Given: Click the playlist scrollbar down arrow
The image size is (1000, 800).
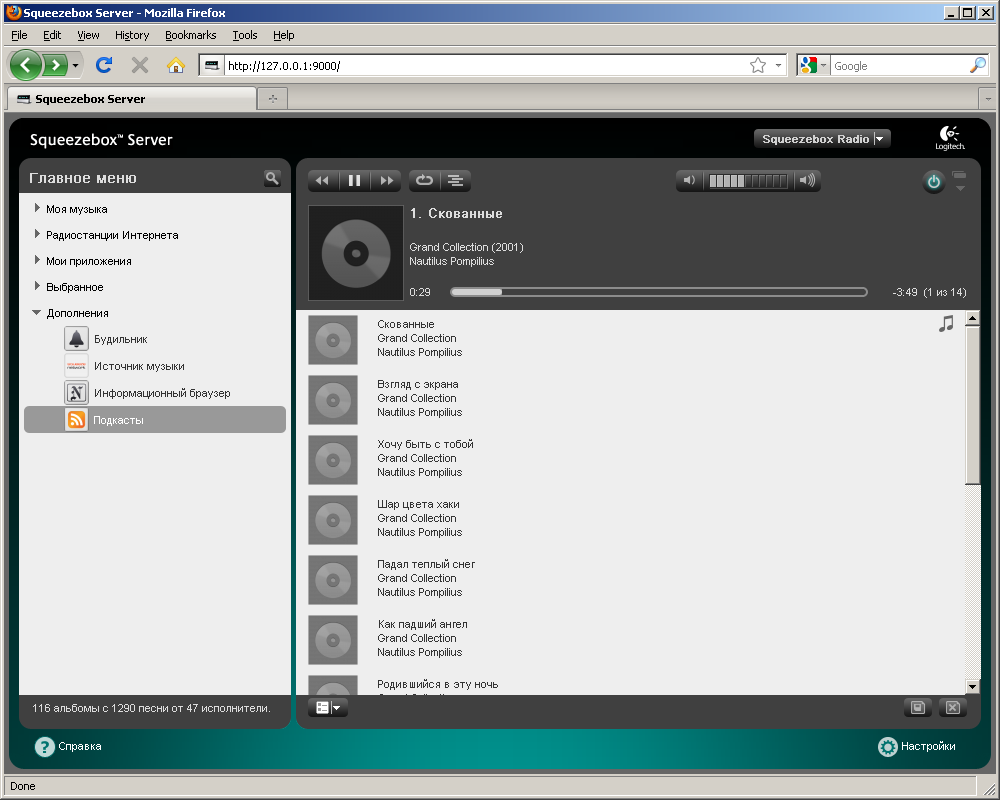Looking at the screenshot, I should (972, 687).
